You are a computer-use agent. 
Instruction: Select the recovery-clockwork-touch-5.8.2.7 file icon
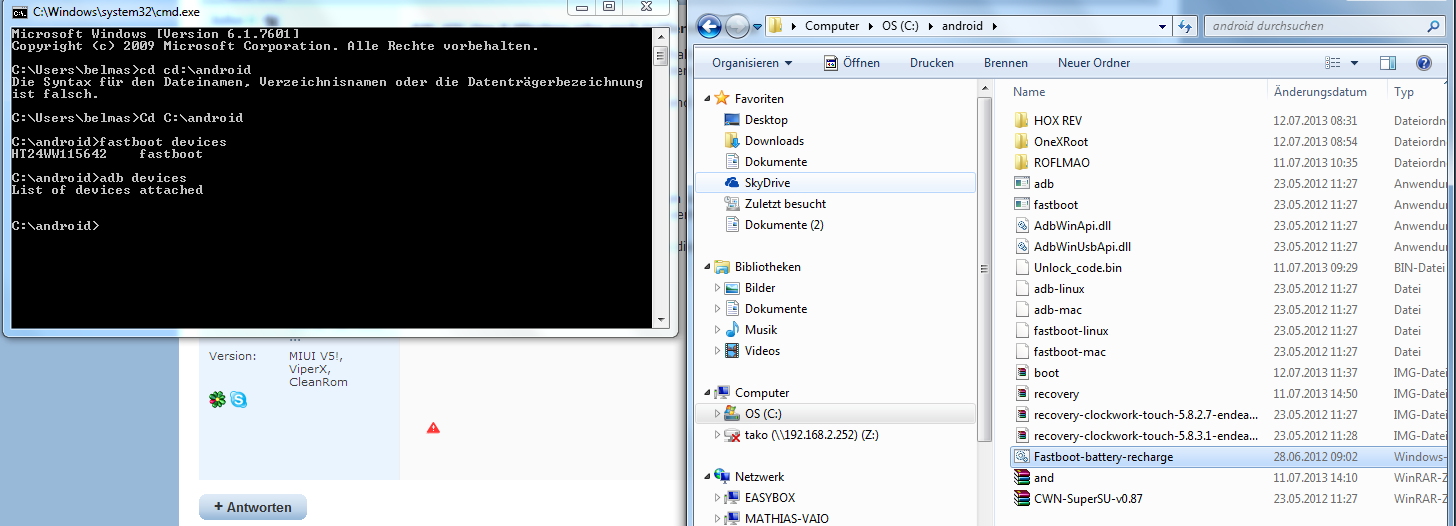pyautogui.click(x=1022, y=414)
